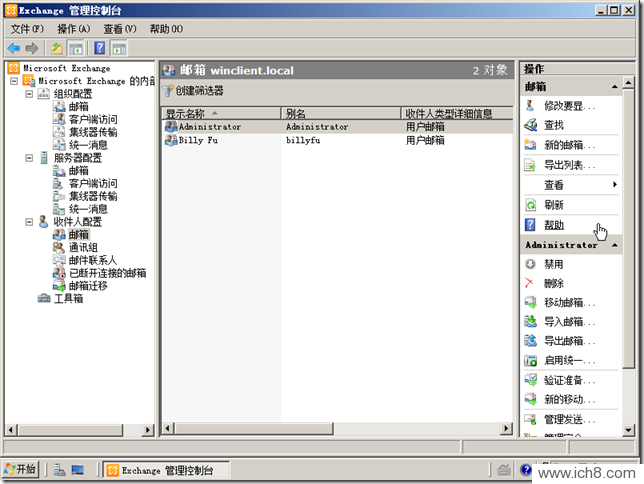644x484 pixels.
Task: Click the 新的移动 action
Action: (x=570, y=399)
